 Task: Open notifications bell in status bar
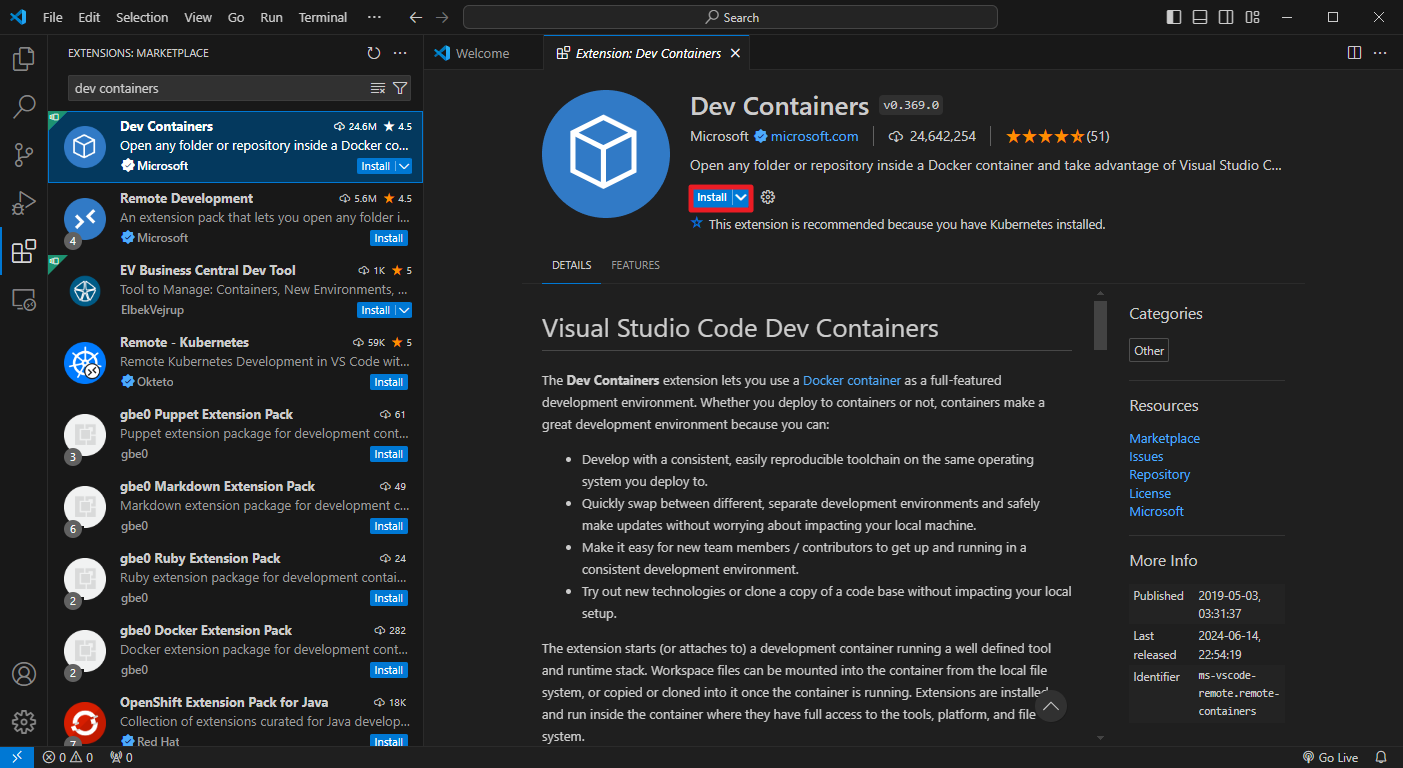[1381, 757]
